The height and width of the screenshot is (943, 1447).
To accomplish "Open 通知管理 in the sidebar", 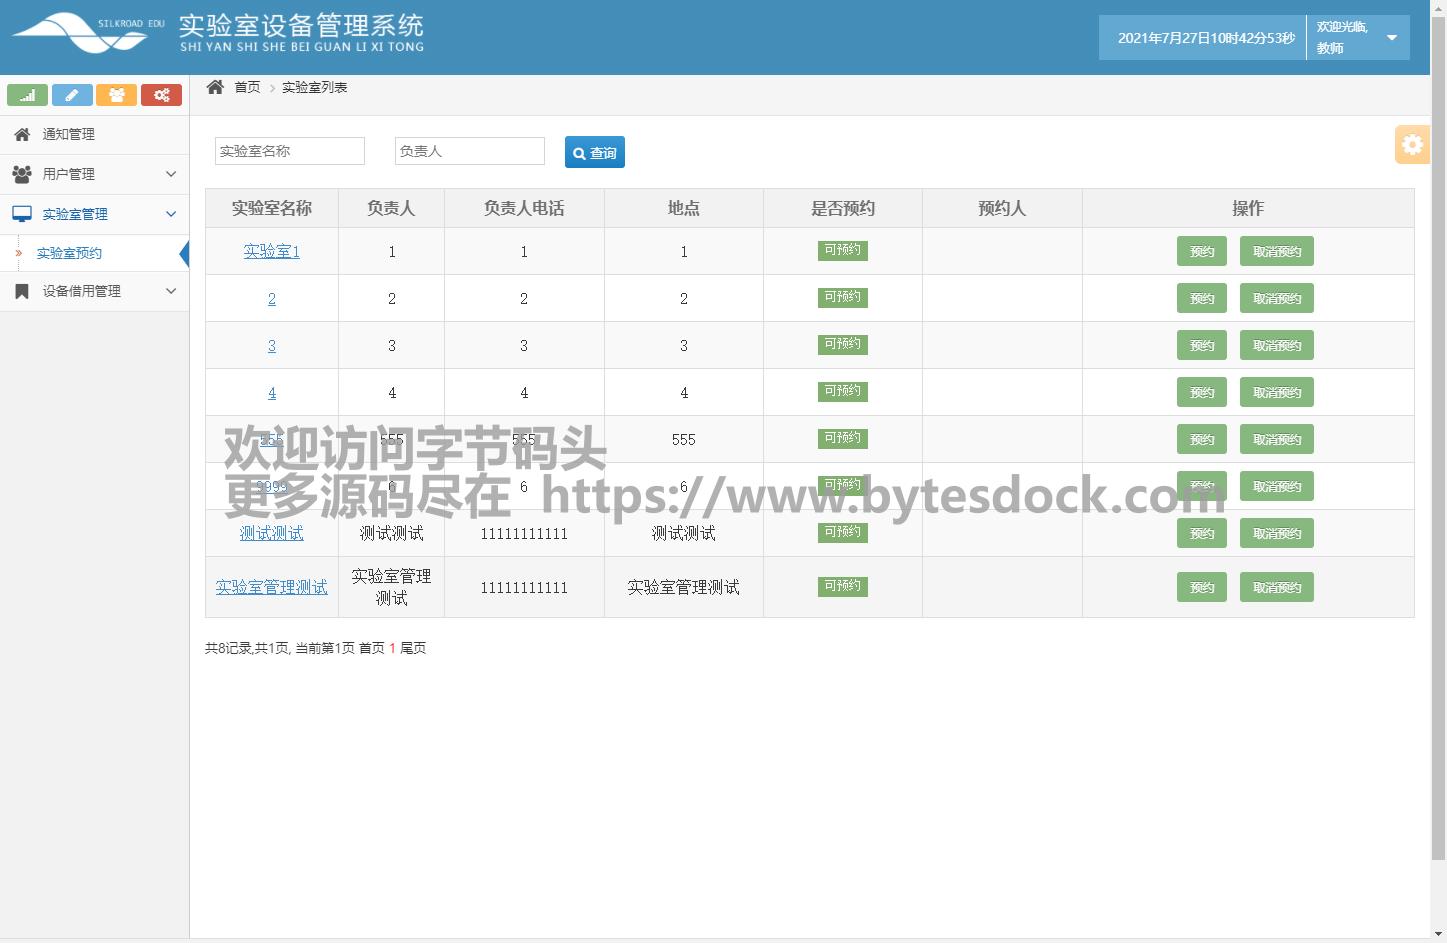I will tap(69, 134).
